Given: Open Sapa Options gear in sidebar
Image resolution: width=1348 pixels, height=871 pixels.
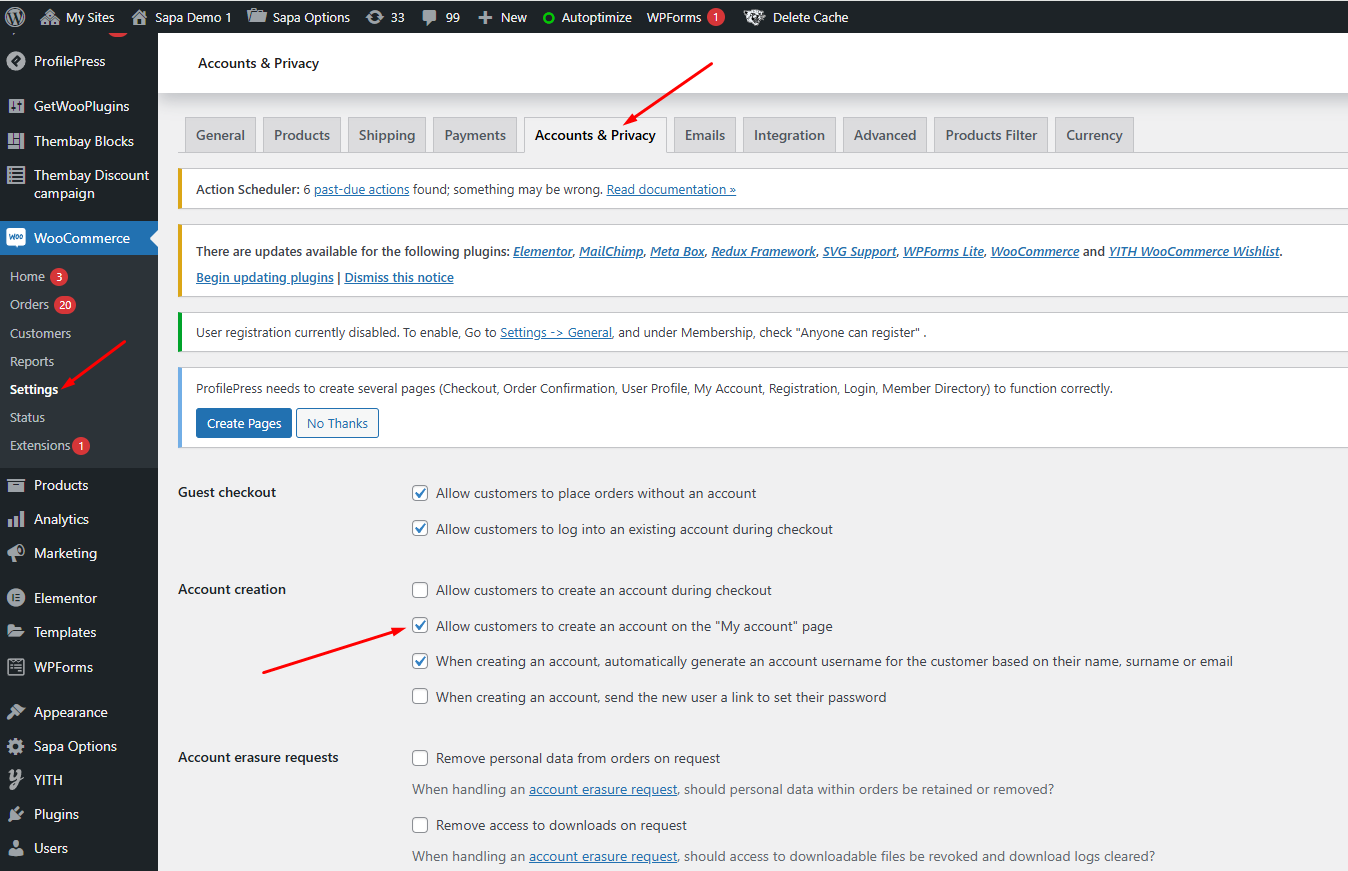Looking at the screenshot, I should (16, 746).
